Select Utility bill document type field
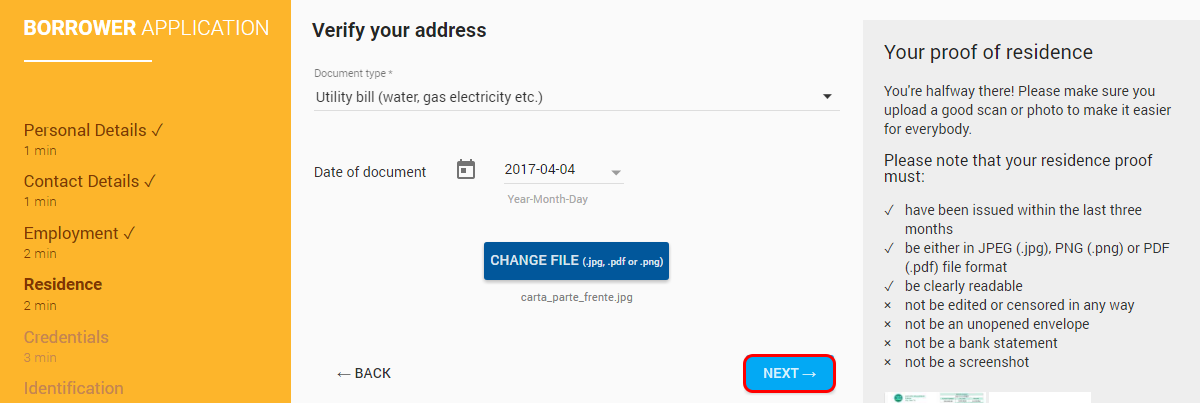The width and height of the screenshot is (1200, 403). 576,97
